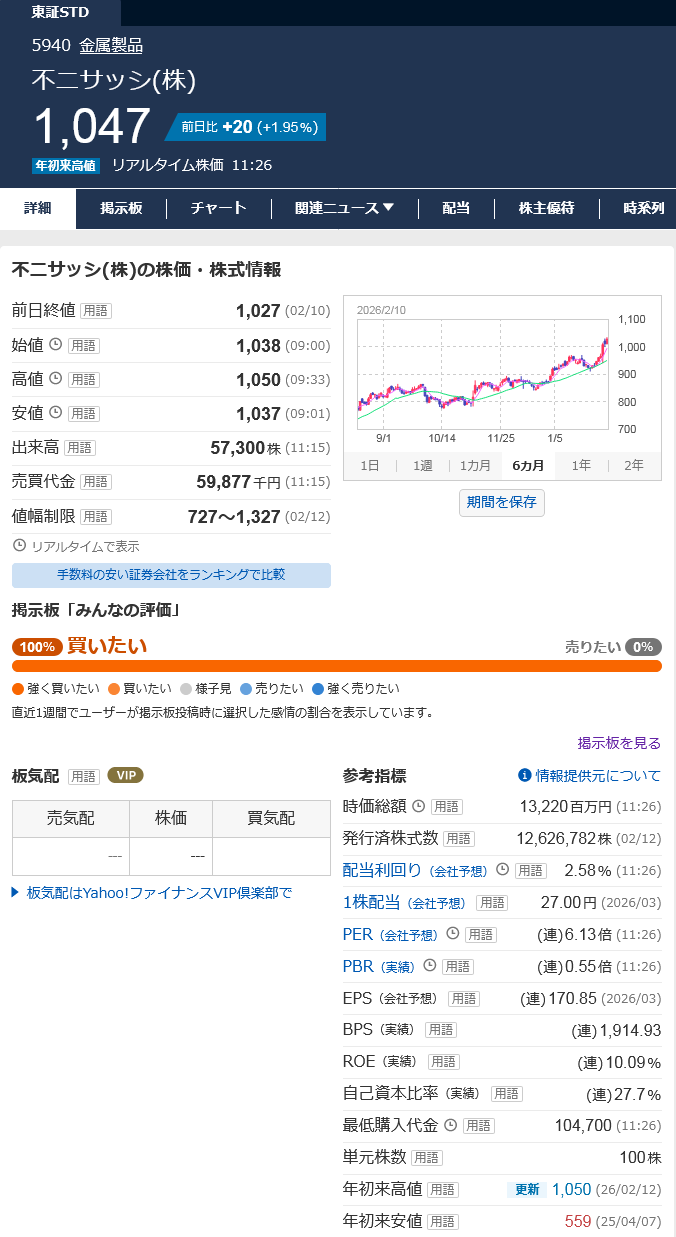Image resolution: width=676 pixels, height=1237 pixels.
Task: Expand 板気配はYahoo!ファイナンスVIP倶楽部で link arrow
Action: pos(16,892)
